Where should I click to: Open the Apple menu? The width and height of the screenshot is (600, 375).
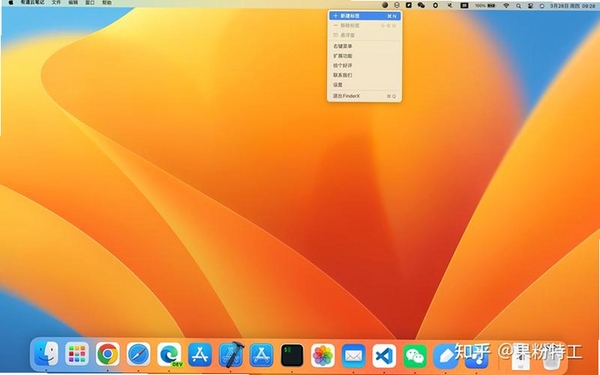[11, 3]
